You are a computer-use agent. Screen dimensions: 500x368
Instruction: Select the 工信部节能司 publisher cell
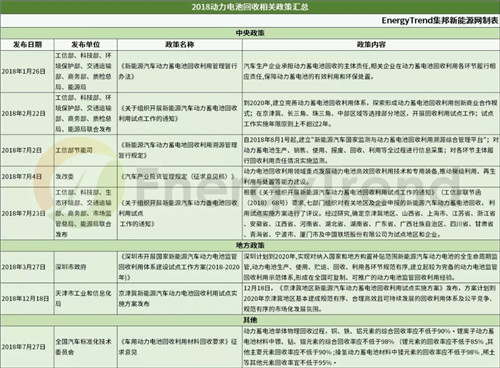[x=74, y=150]
